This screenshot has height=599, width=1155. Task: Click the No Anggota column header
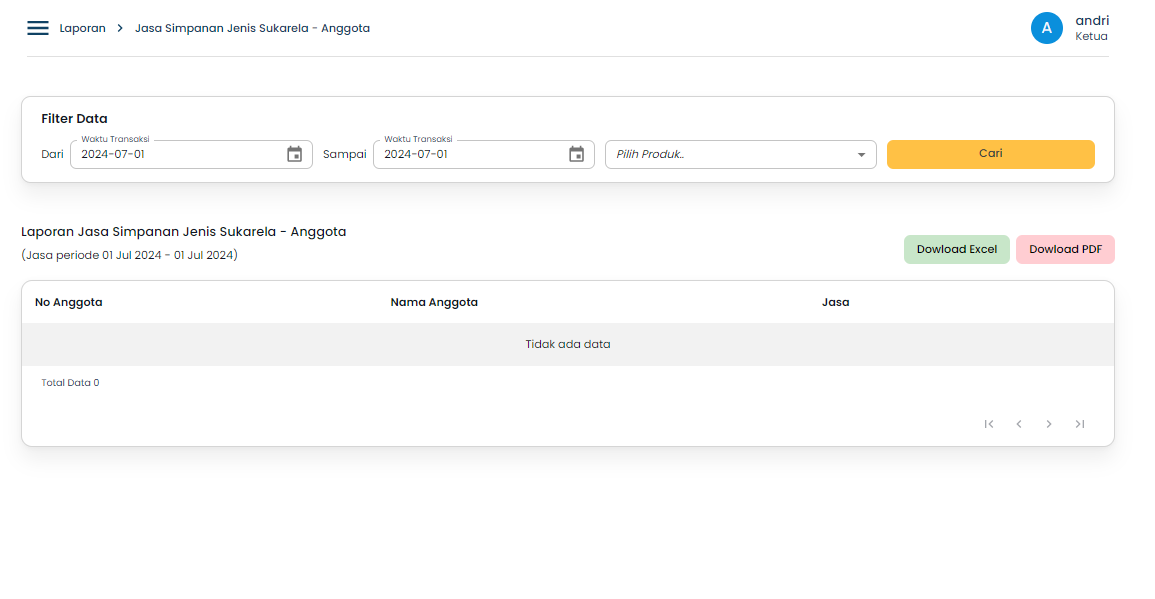coord(66,301)
